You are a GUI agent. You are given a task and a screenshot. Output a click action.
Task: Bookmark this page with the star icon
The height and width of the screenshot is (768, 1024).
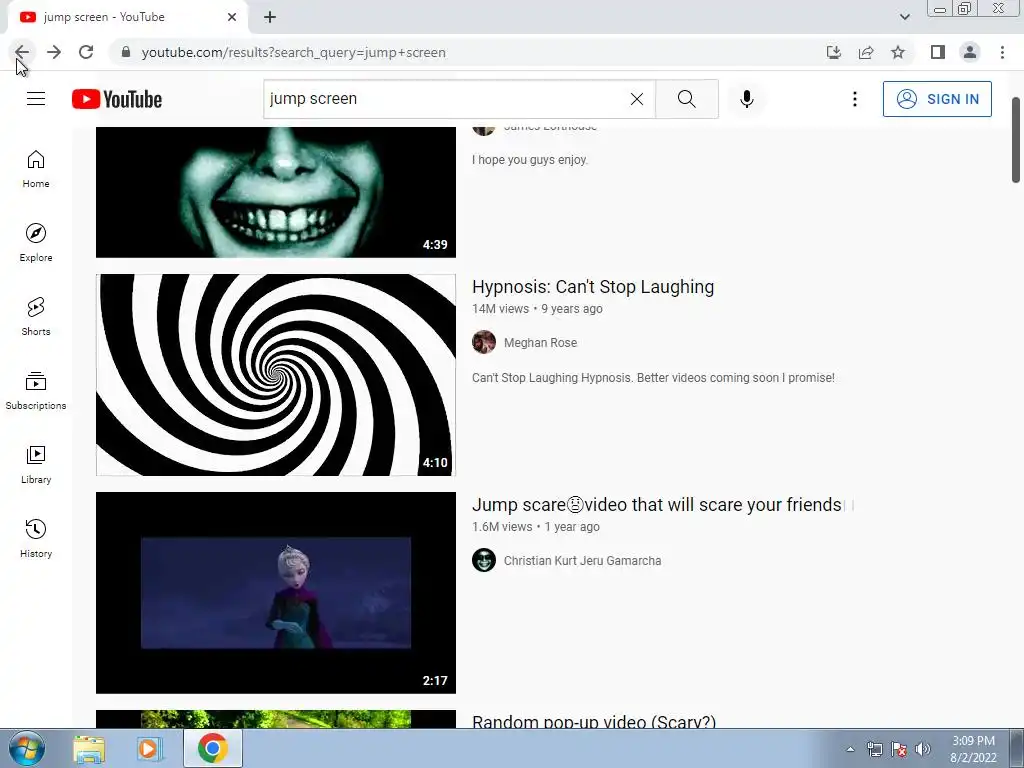click(898, 52)
